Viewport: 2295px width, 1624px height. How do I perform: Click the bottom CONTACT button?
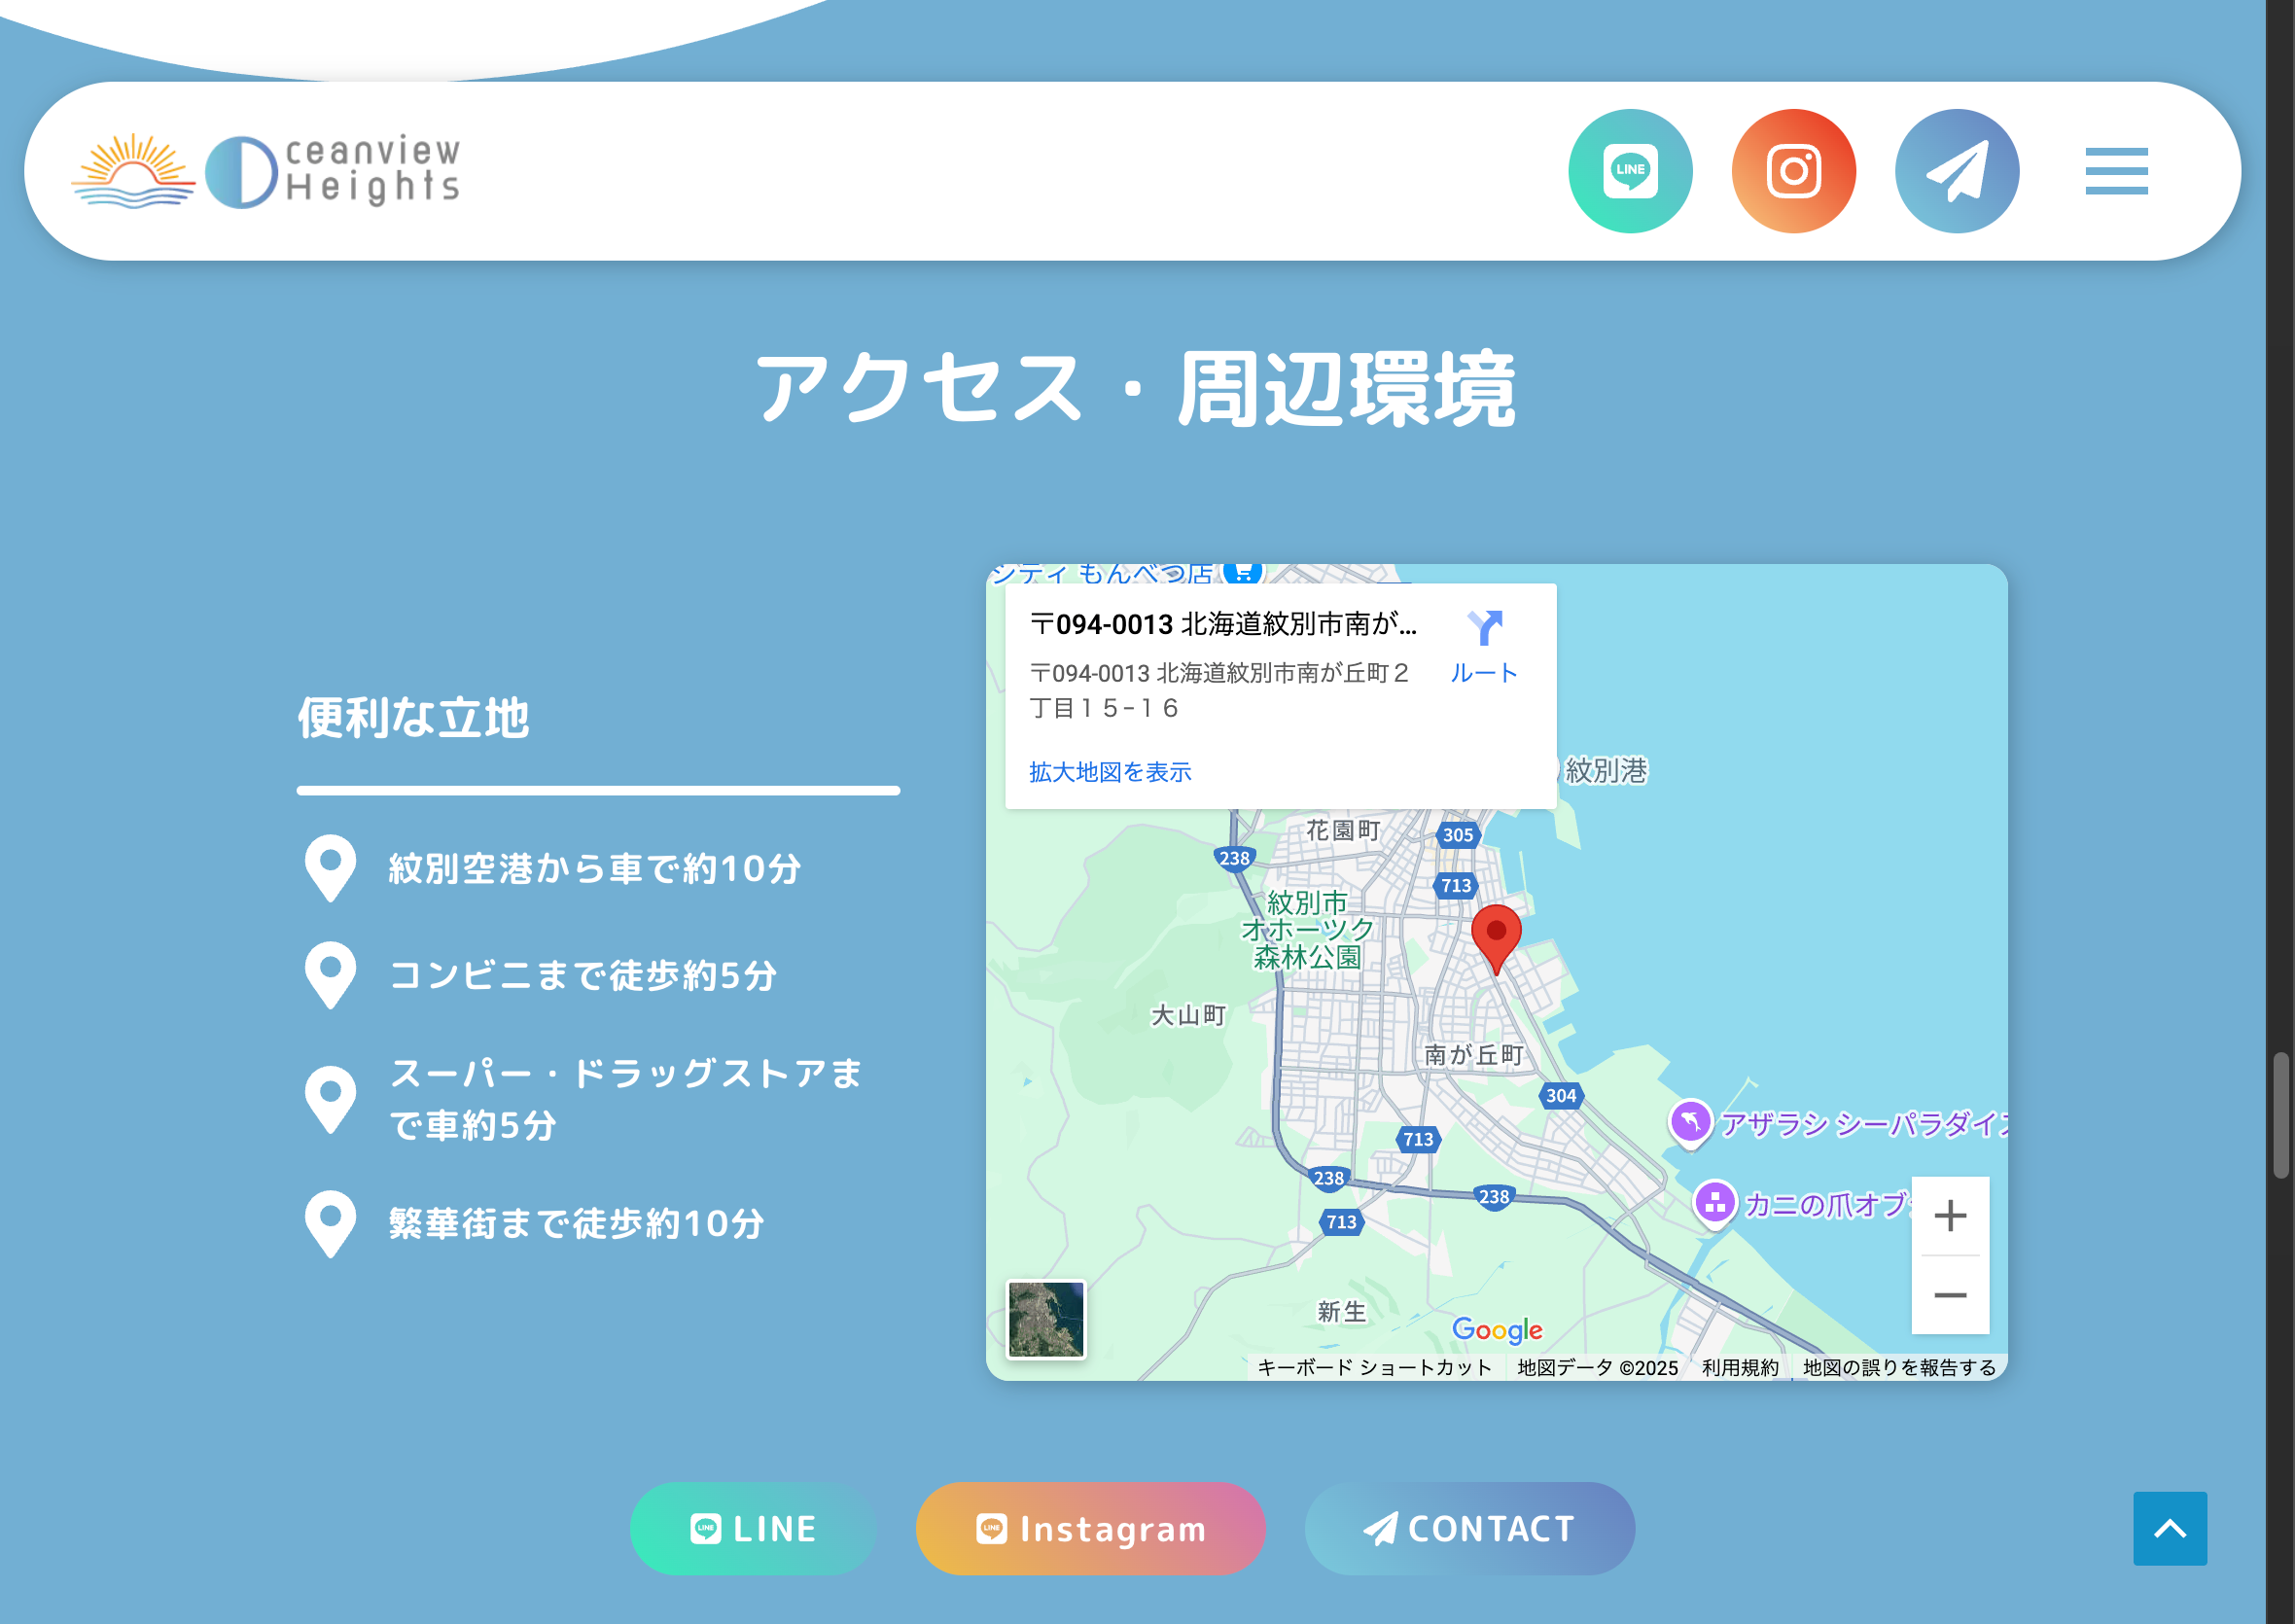click(1469, 1528)
